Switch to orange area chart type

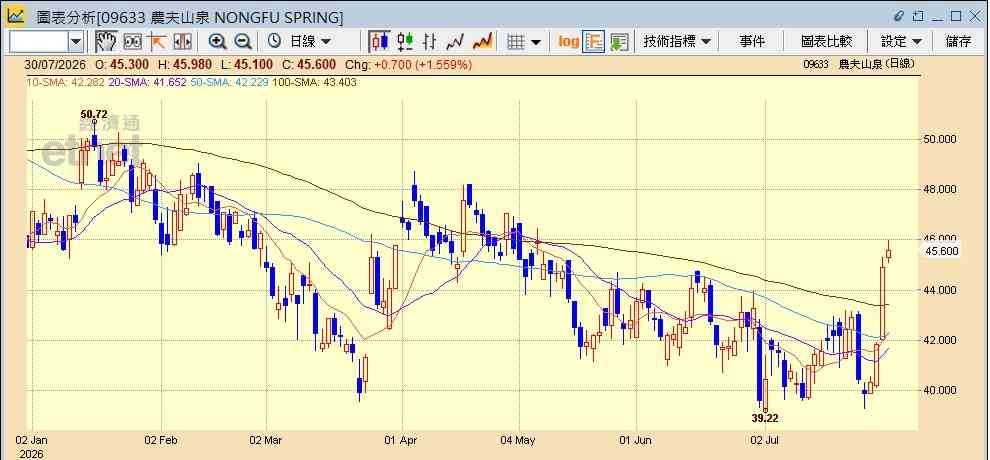[x=482, y=42]
